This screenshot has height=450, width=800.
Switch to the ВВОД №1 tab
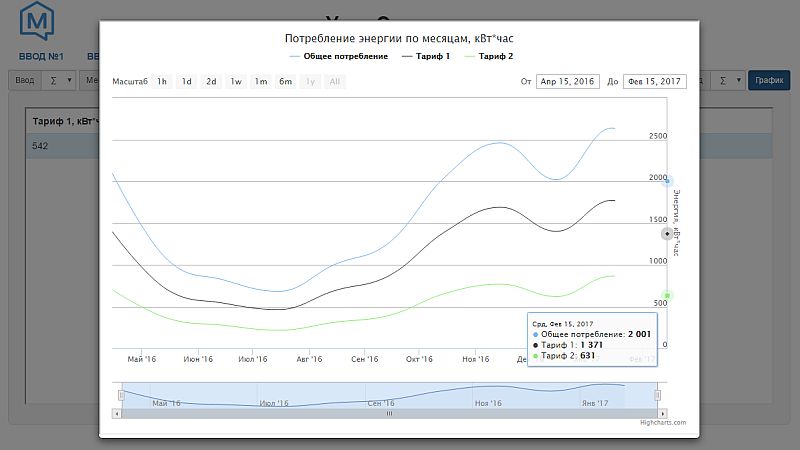41,56
